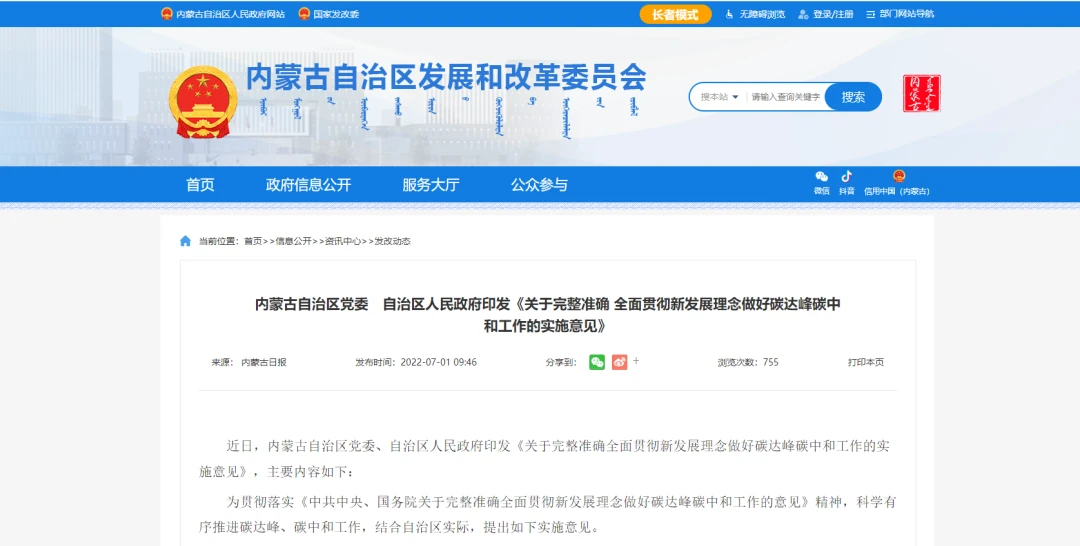Click the 打印本页 print link
Screen dimensions: 1080x546
coord(865,362)
